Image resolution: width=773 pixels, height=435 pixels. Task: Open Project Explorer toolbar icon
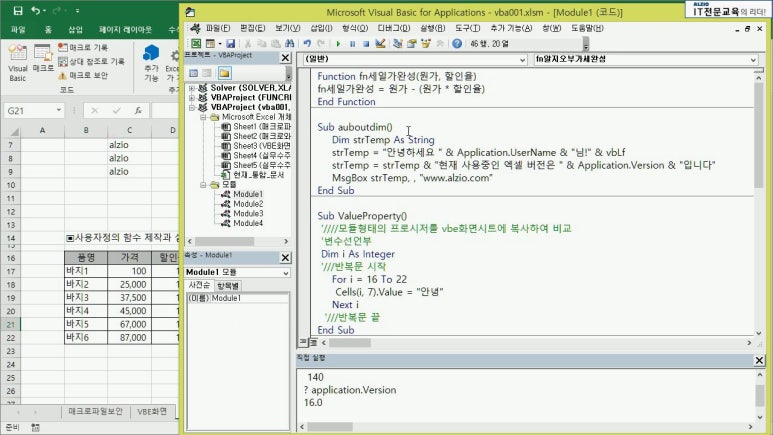(397, 44)
